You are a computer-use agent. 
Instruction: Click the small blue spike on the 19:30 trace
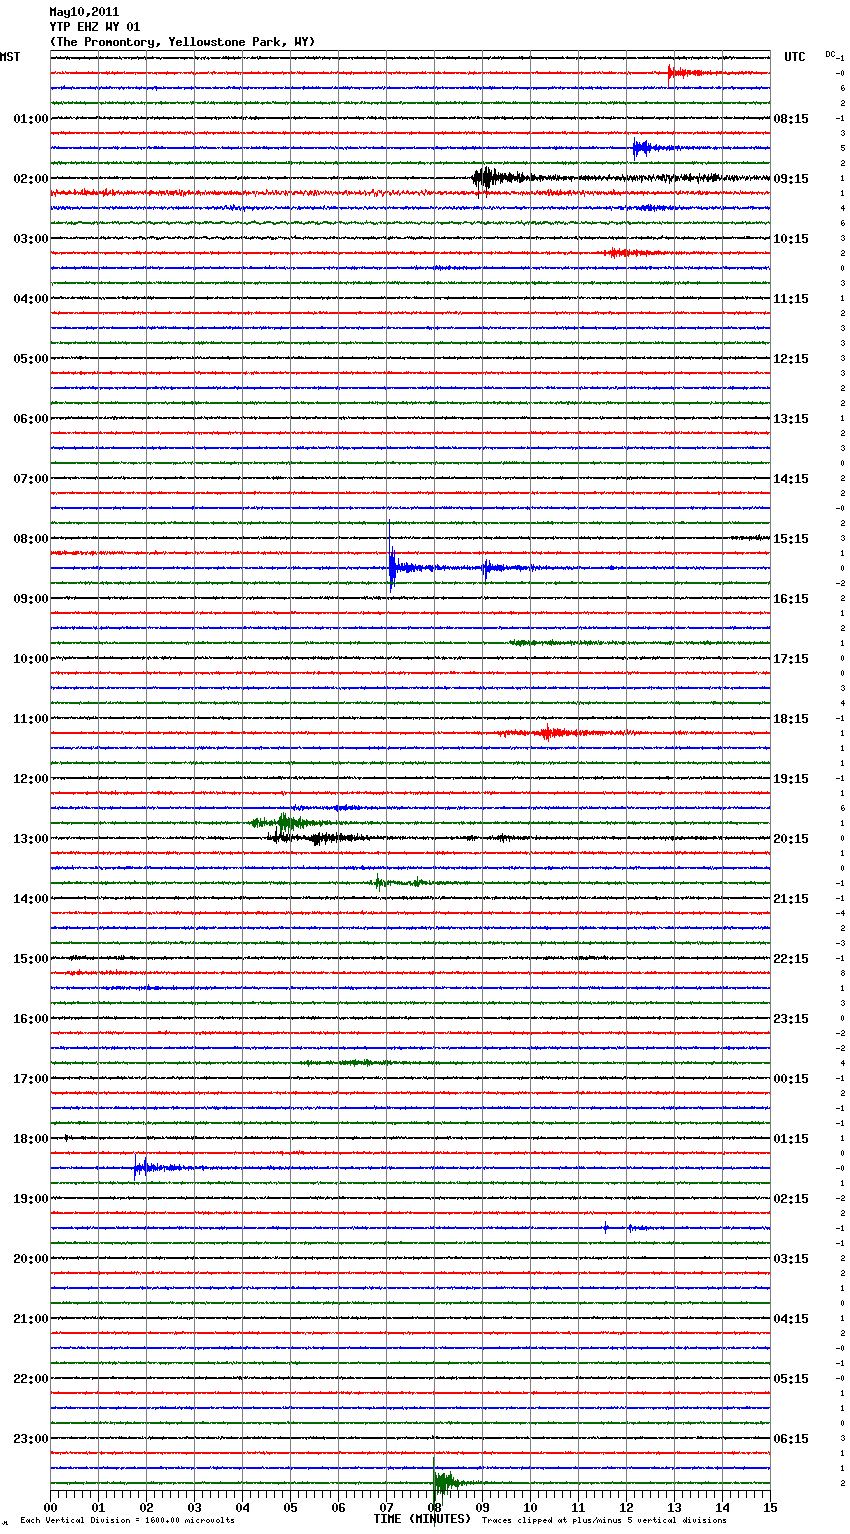point(605,1227)
